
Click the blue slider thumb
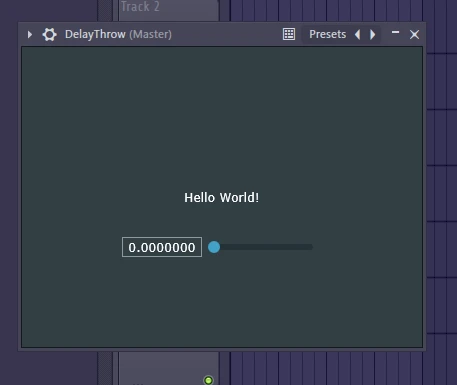tap(214, 247)
